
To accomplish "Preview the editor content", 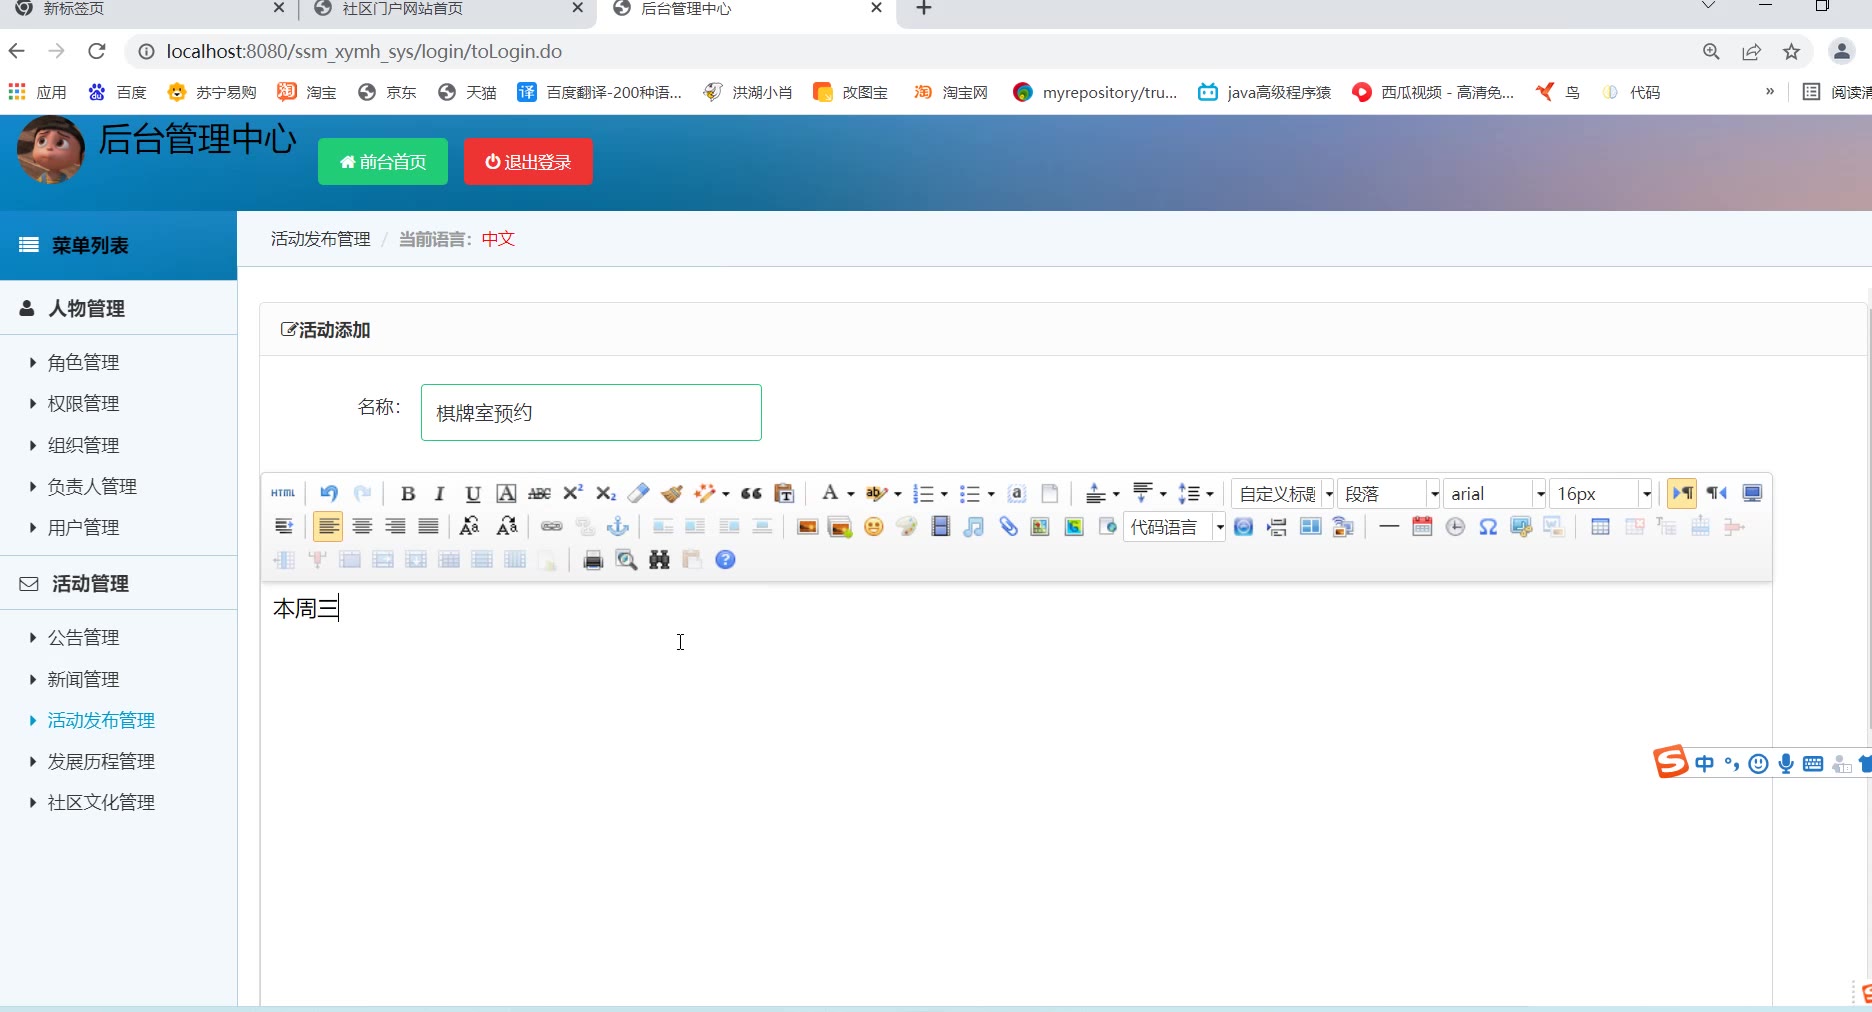I will pyautogui.click(x=626, y=559).
